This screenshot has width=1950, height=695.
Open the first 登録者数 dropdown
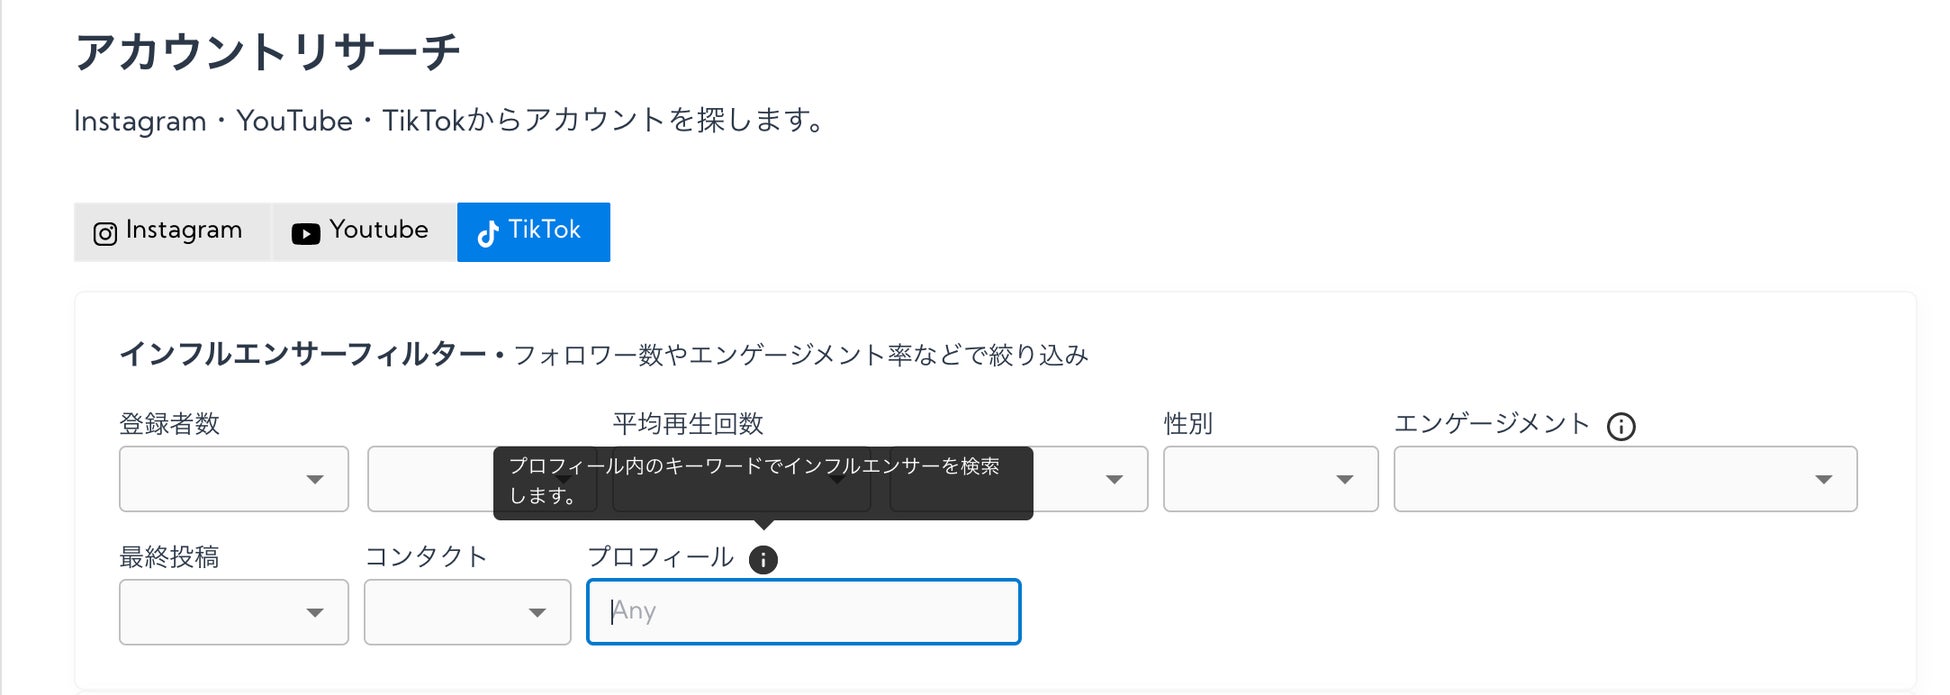coord(234,479)
